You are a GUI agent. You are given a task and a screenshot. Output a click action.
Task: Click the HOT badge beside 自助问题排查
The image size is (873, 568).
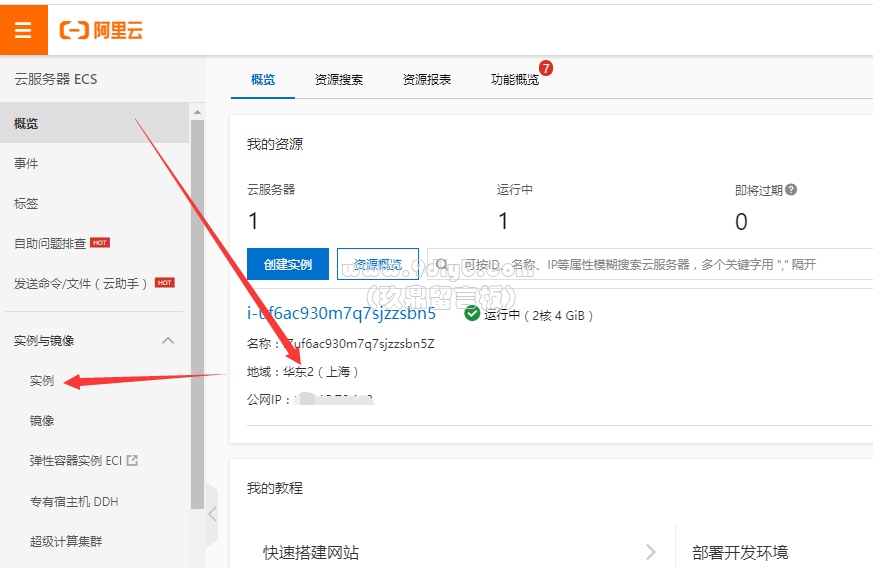tap(100, 243)
